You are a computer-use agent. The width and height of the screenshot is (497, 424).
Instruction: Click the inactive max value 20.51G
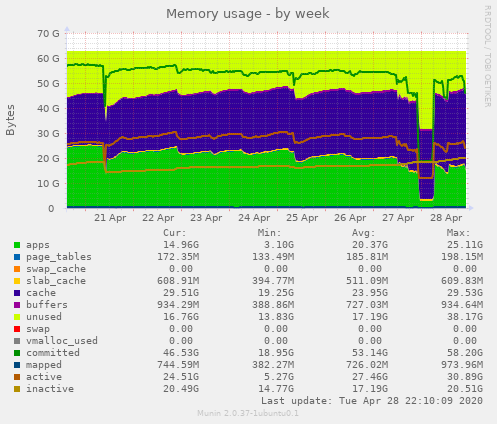[x=465, y=389]
